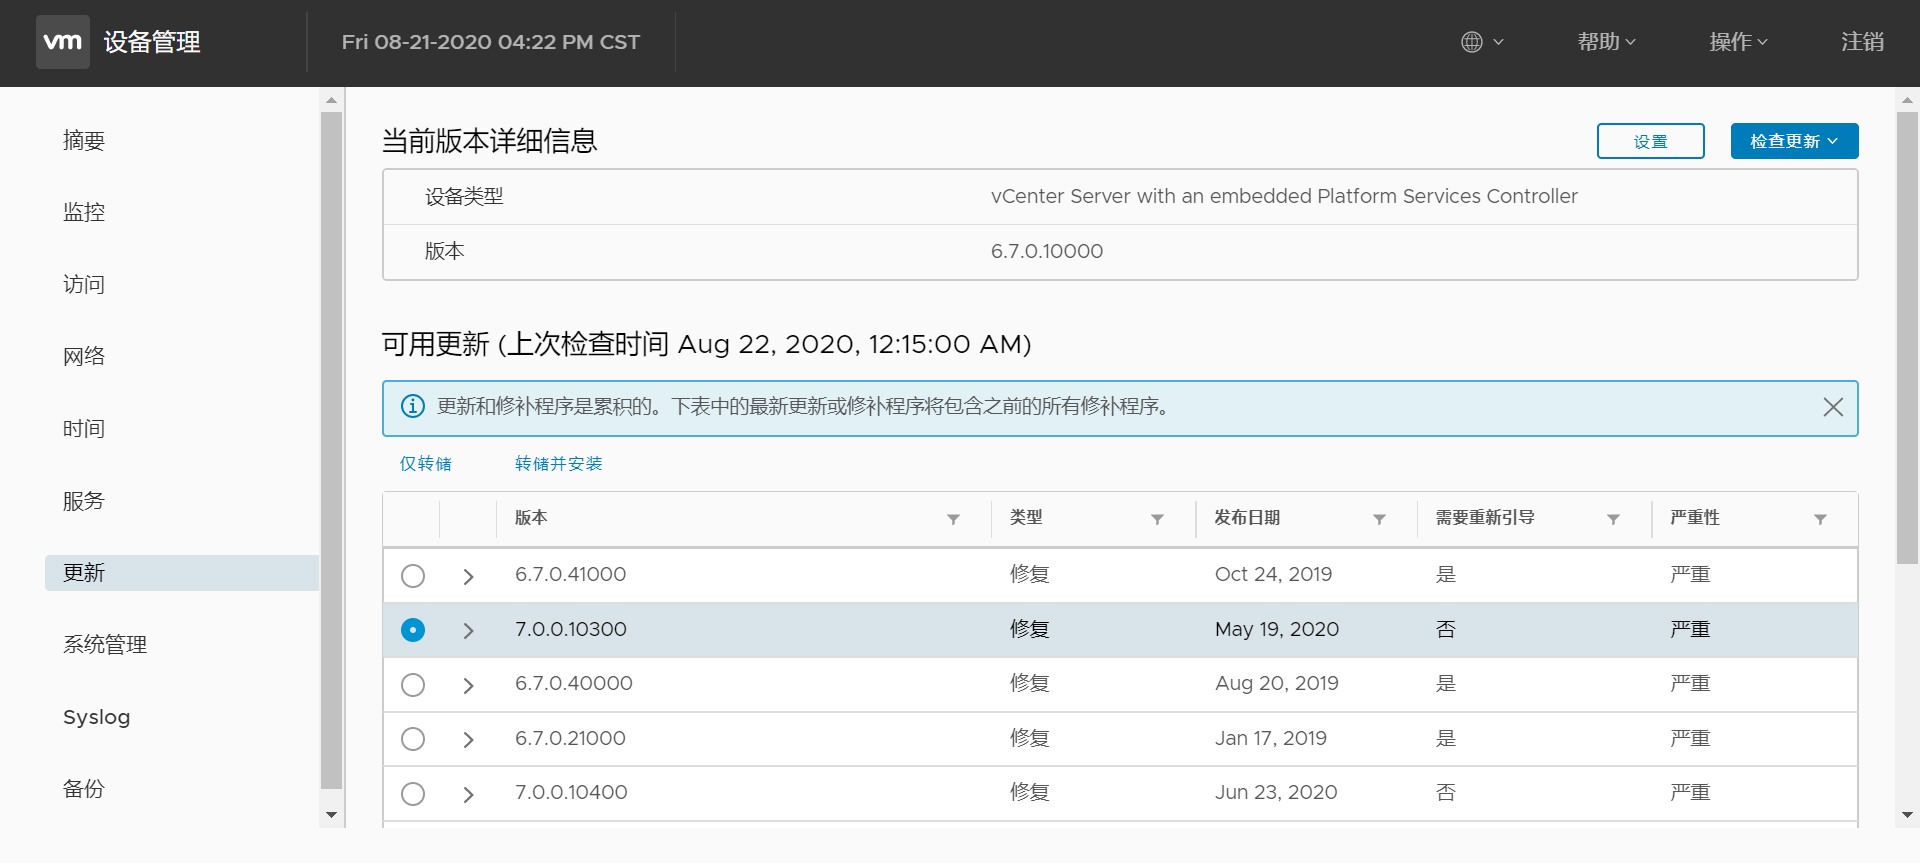Screen dimensions: 1920x863
Task: Click the 需要重新引导 column header
Action: pos(1485,518)
